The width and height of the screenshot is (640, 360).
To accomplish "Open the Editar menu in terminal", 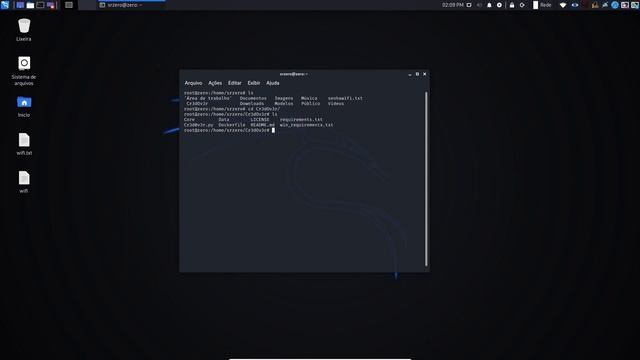I will tap(234, 83).
